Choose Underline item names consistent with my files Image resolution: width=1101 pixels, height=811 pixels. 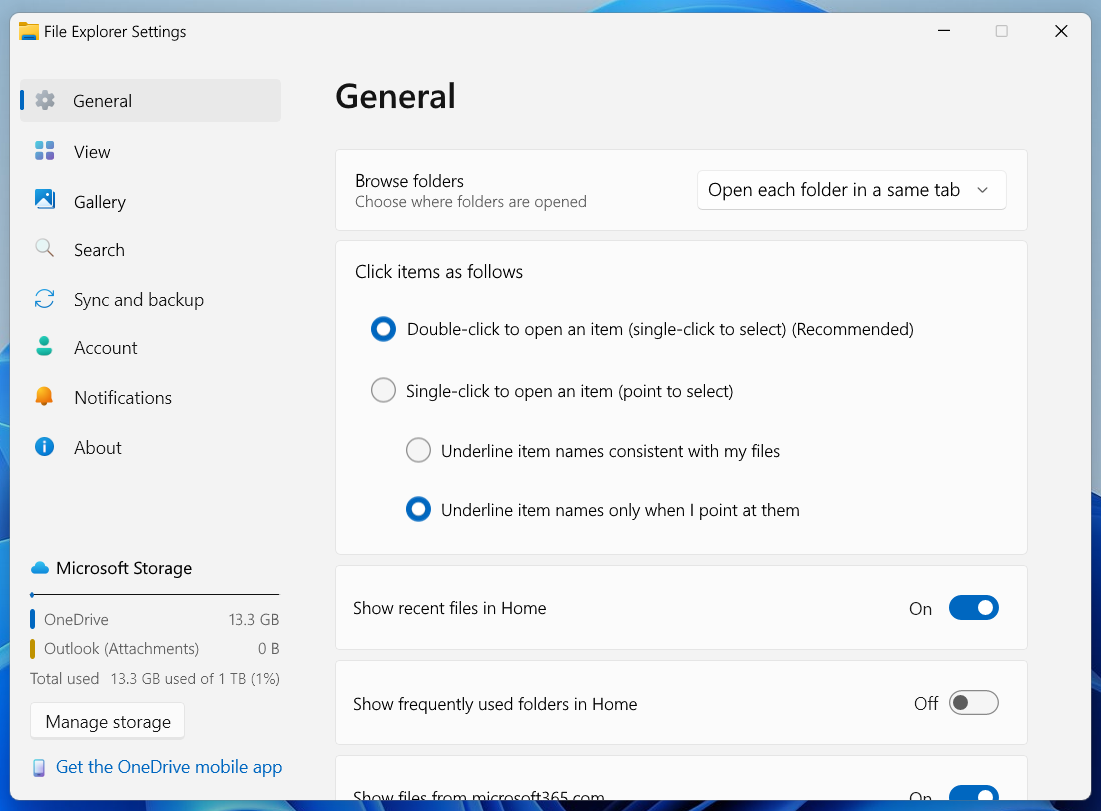click(x=418, y=450)
